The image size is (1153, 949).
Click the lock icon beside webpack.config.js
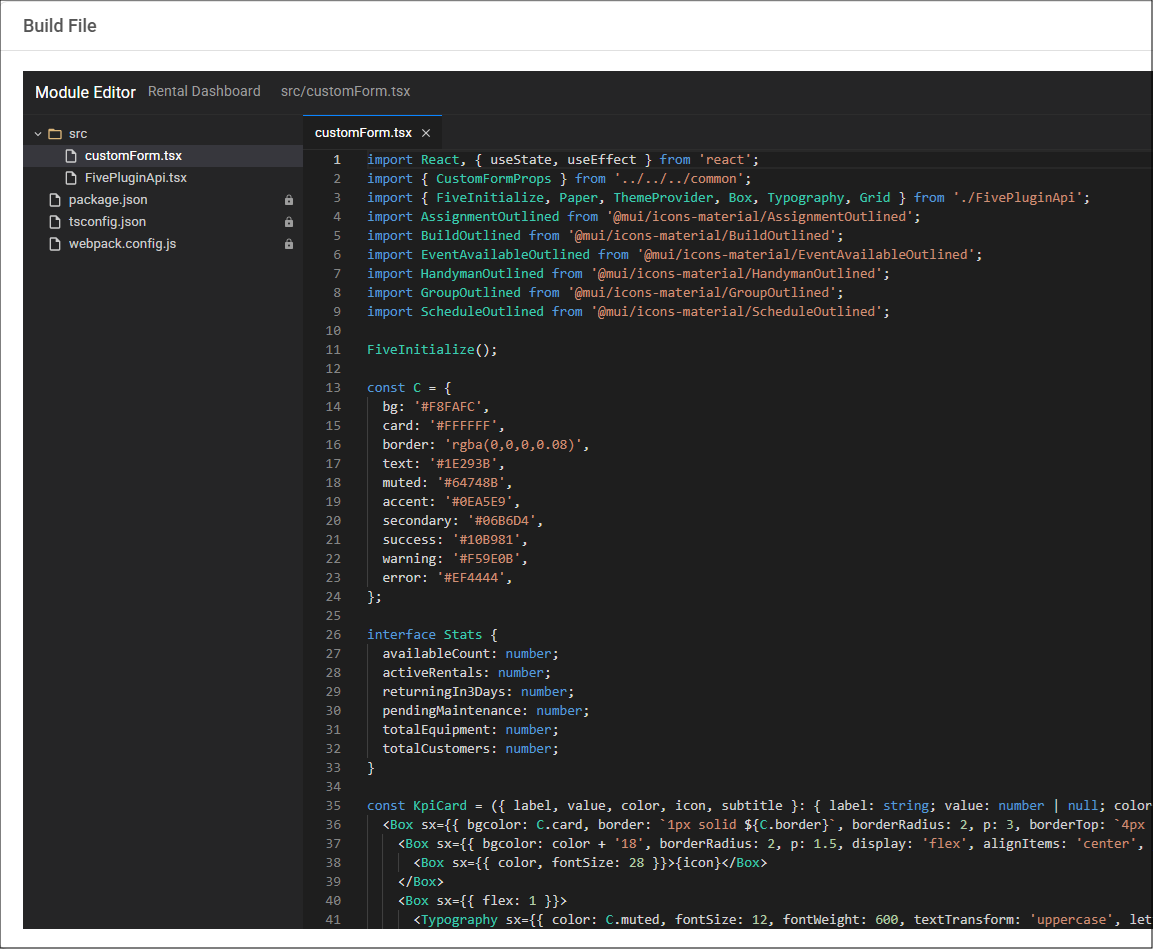[289, 244]
